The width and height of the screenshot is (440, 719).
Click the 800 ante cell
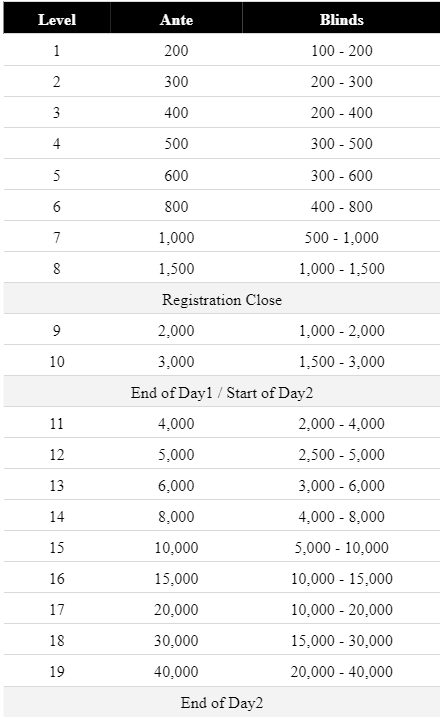click(176, 206)
